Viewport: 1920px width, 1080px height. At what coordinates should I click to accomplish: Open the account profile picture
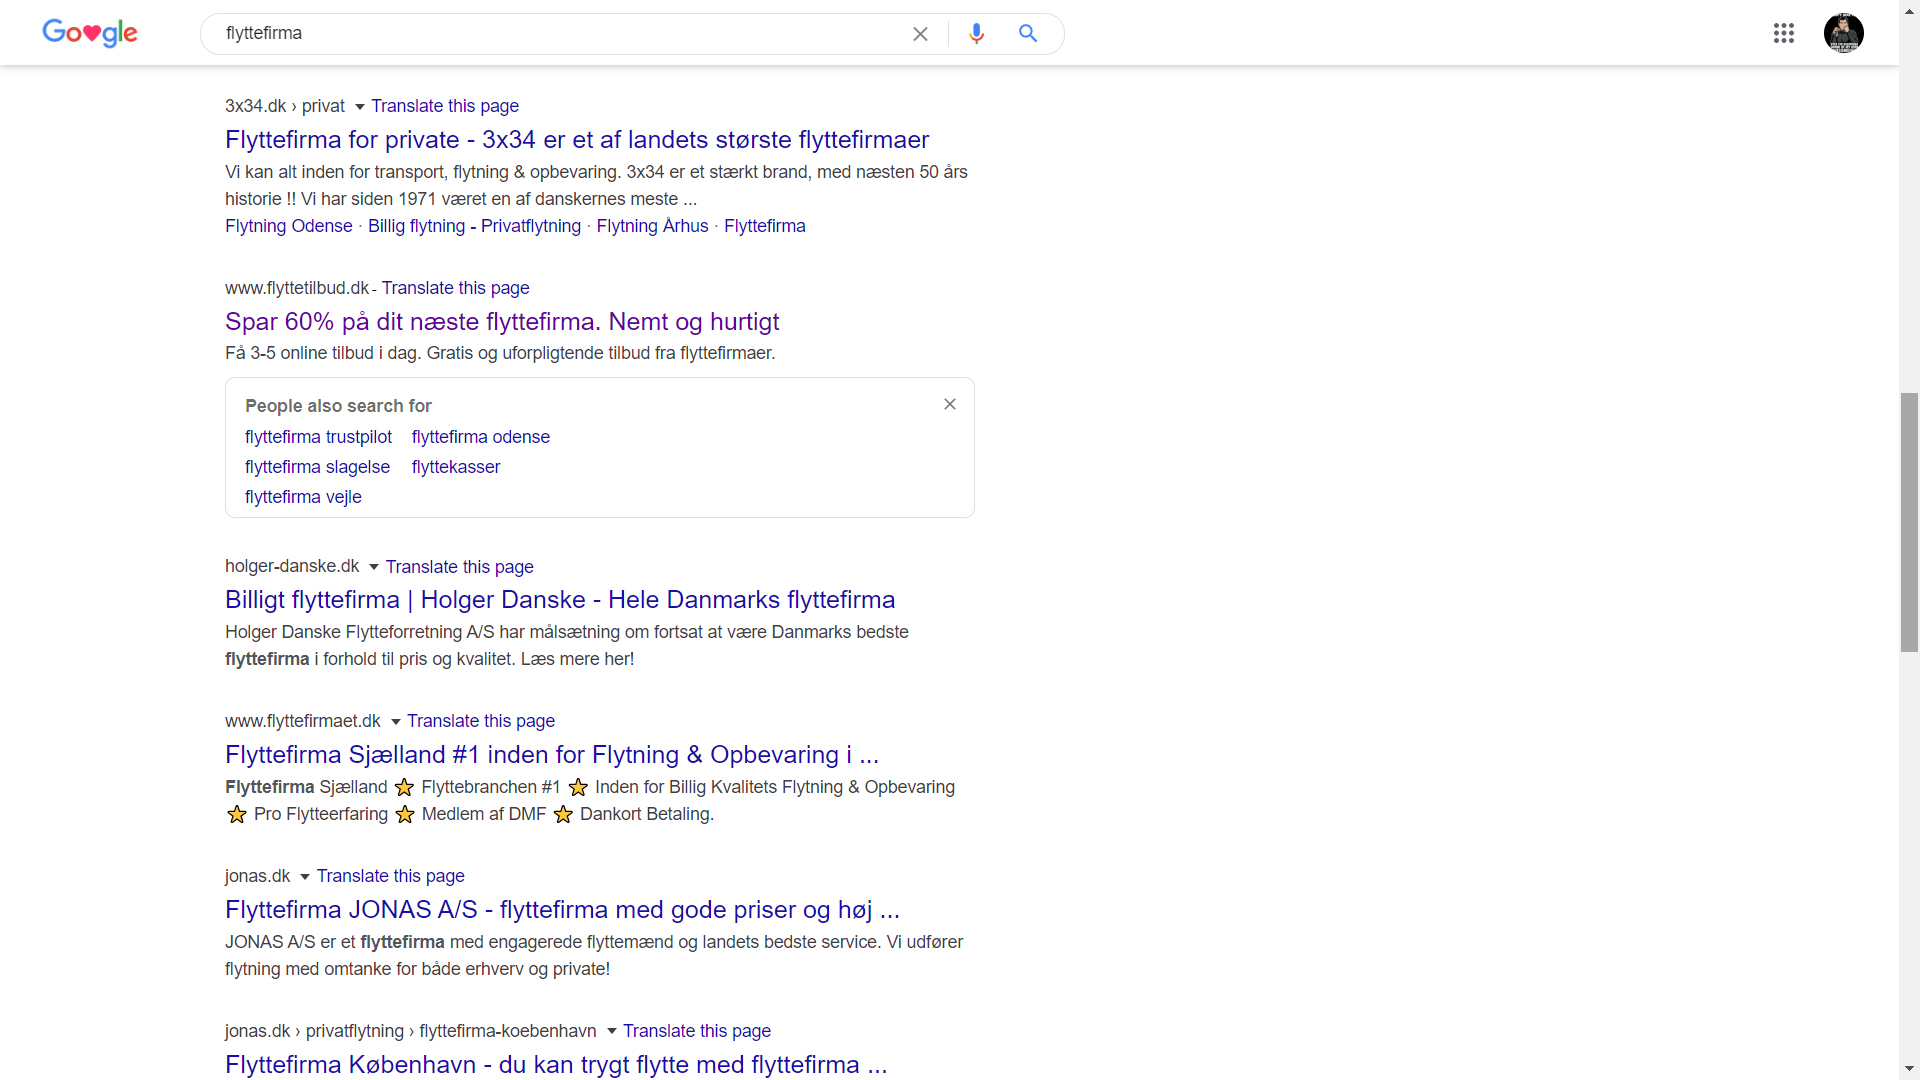tap(1843, 33)
